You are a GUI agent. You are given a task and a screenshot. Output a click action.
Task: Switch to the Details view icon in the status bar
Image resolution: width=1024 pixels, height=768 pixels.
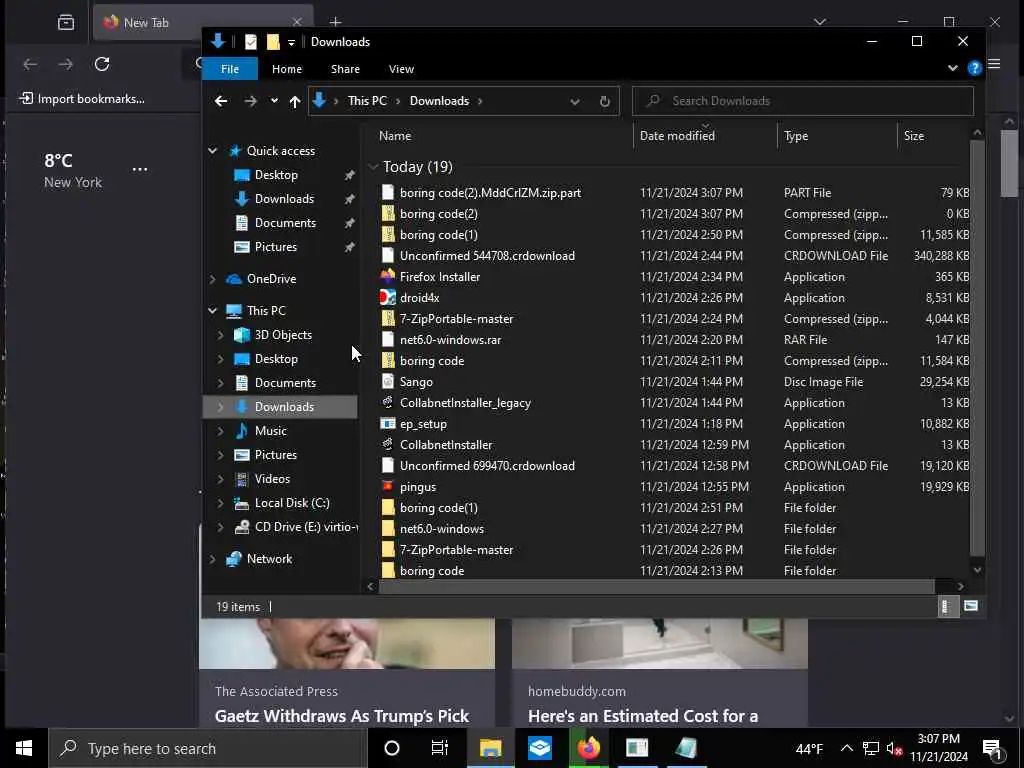coord(946,607)
